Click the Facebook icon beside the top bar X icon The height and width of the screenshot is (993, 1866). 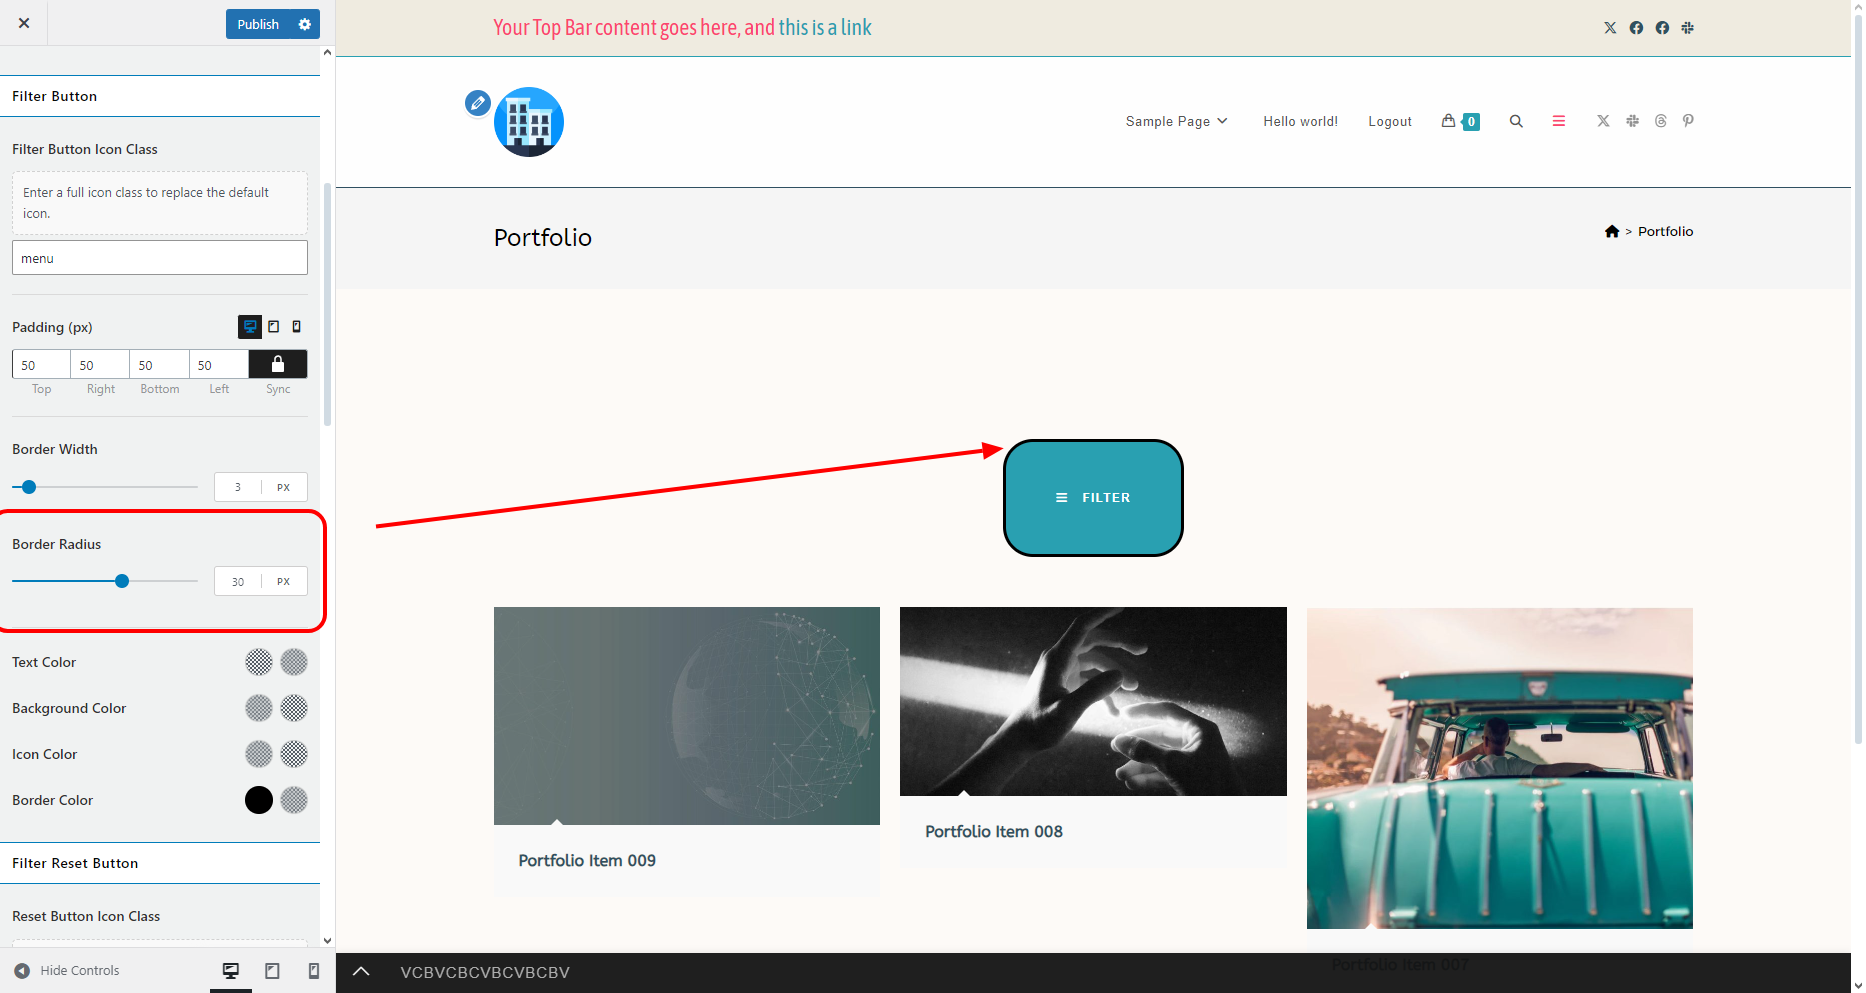[1636, 28]
